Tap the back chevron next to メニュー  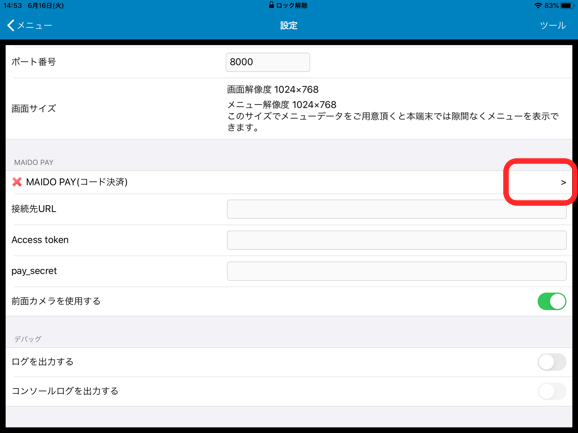coord(11,25)
